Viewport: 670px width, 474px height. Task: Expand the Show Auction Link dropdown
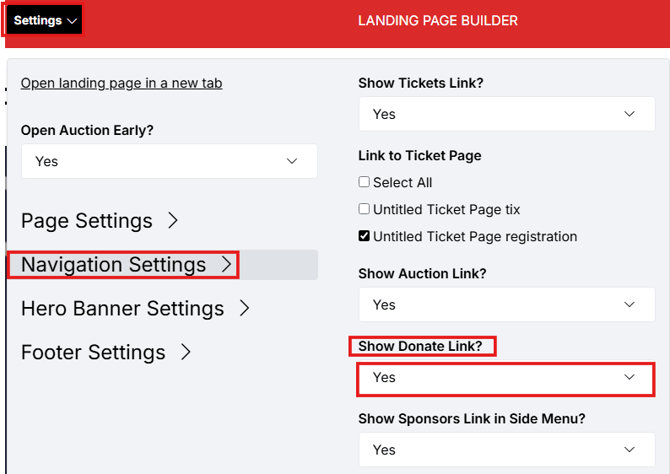click(506, 304)
